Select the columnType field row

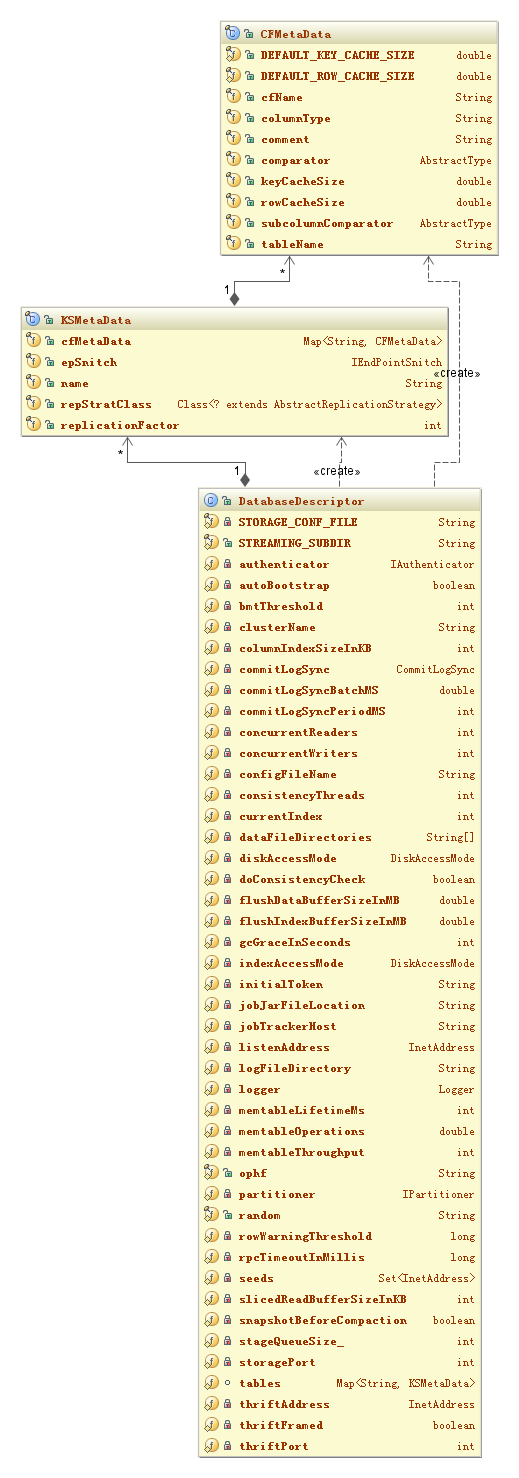click(358, 118)
